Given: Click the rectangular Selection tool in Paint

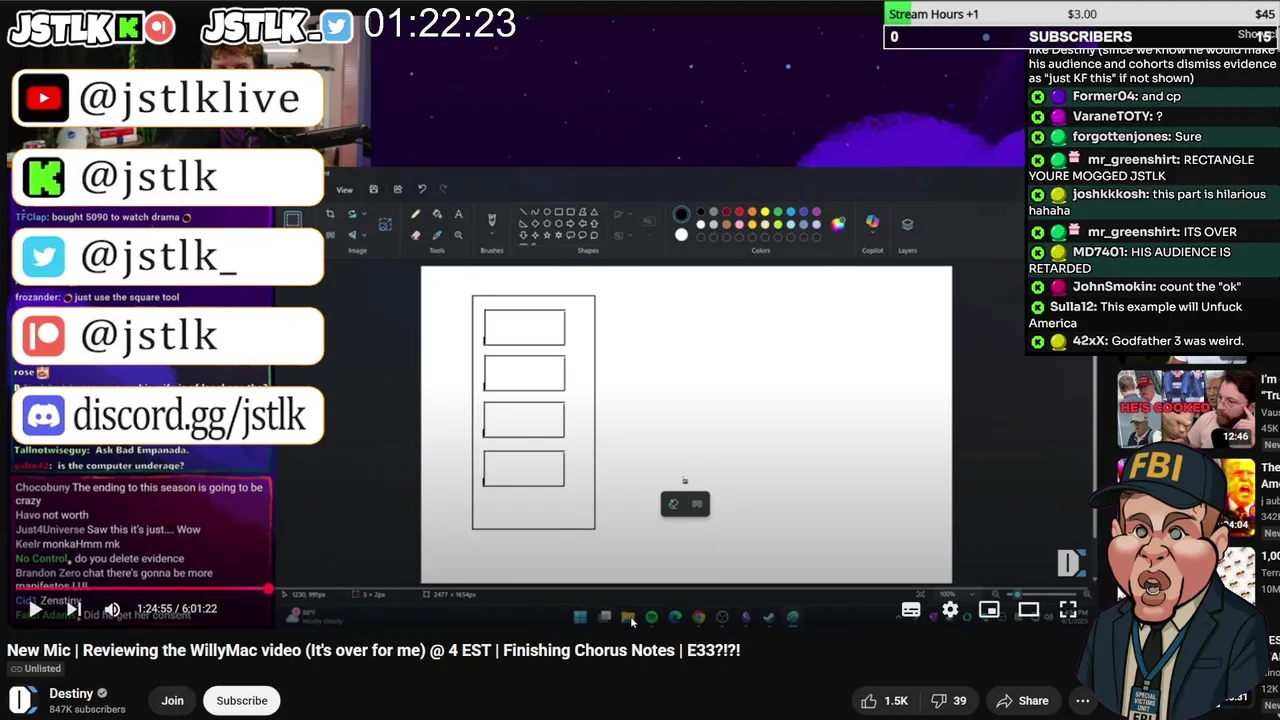Looking at the screenshot, I should (292, 220).
